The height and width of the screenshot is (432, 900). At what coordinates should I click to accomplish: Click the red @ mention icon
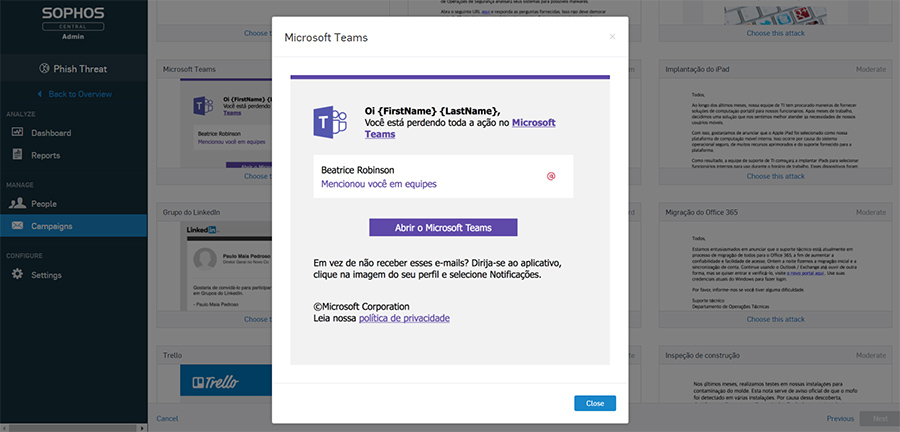pos(550,177)
